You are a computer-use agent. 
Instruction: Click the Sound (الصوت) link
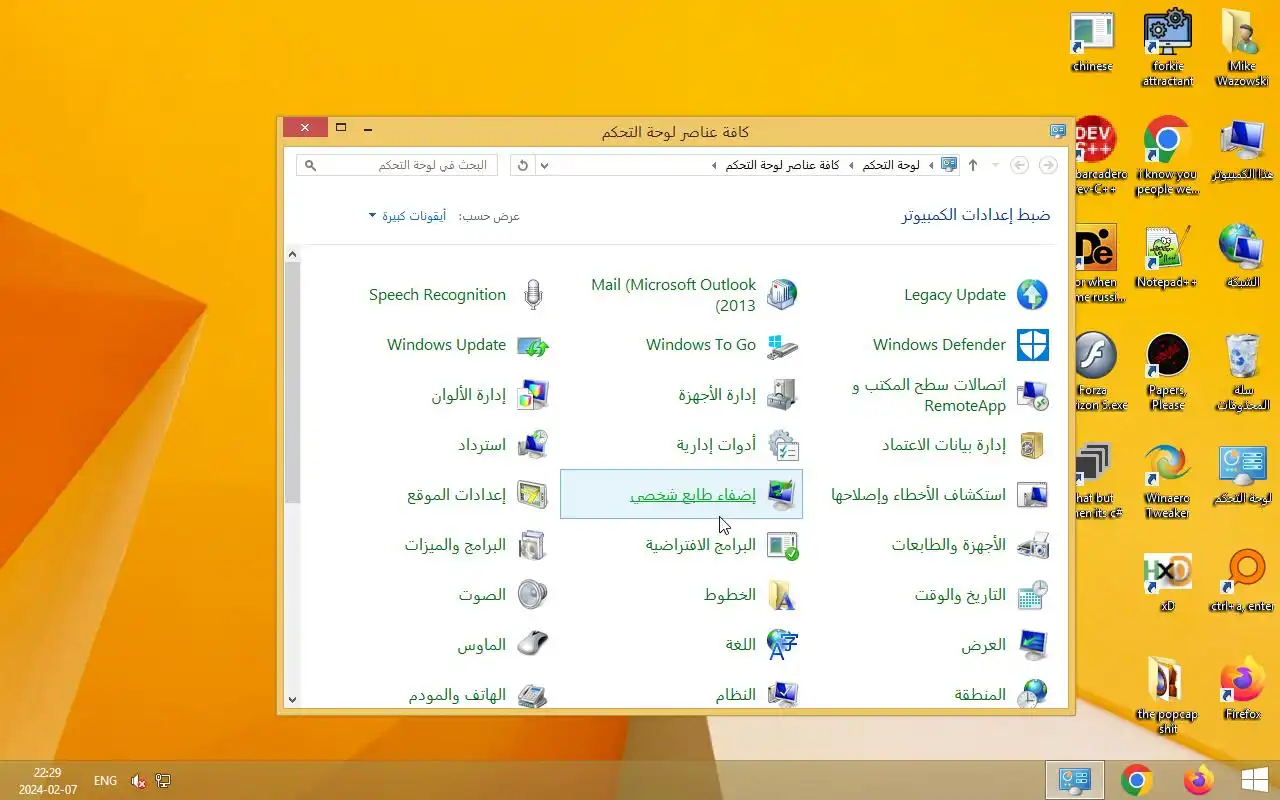pyautogui.click(x=482, y=595)
